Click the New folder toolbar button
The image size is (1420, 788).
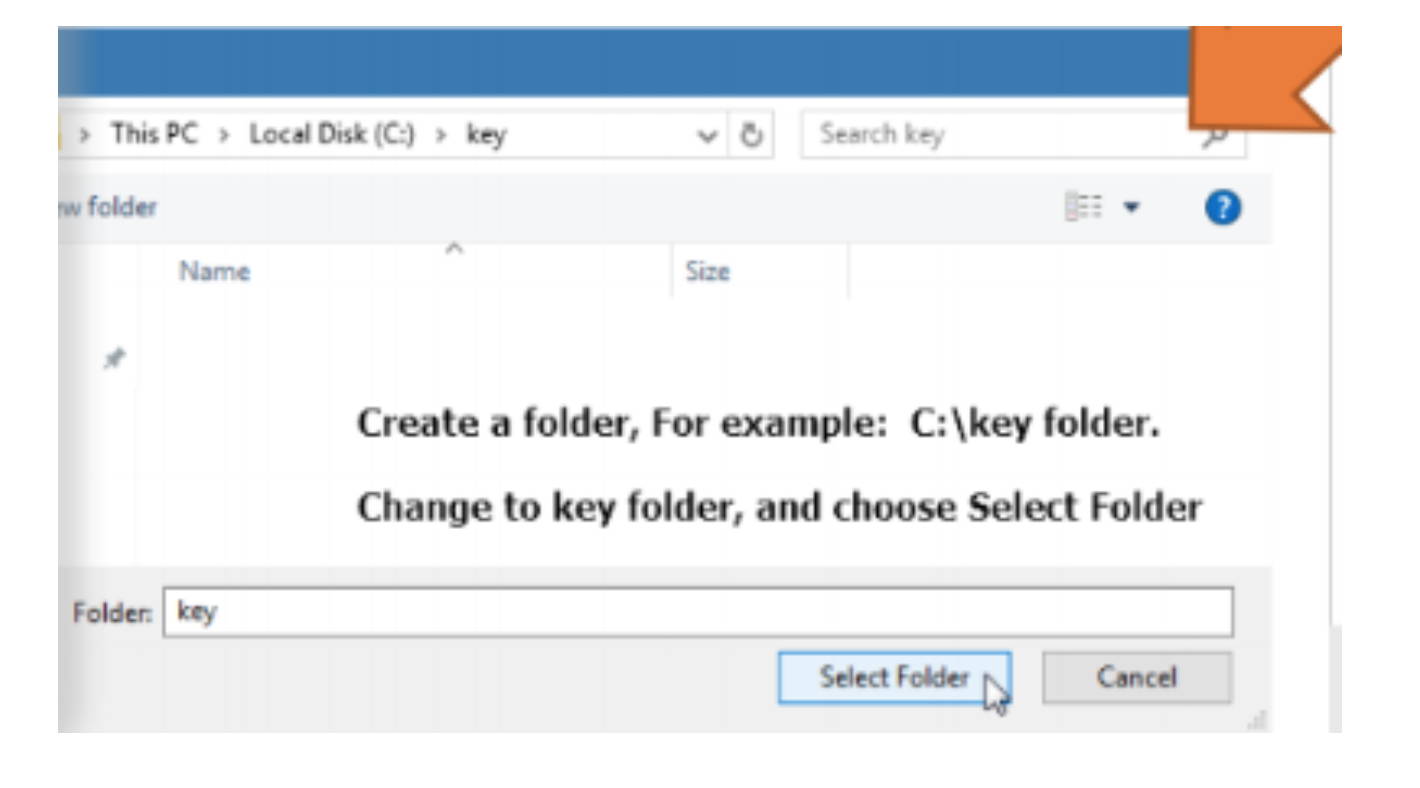coord(108,208)
